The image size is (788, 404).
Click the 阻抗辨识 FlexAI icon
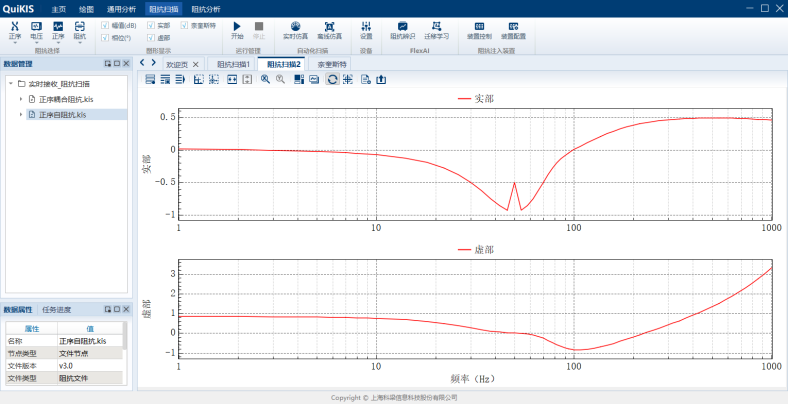(x=402, y=27)
